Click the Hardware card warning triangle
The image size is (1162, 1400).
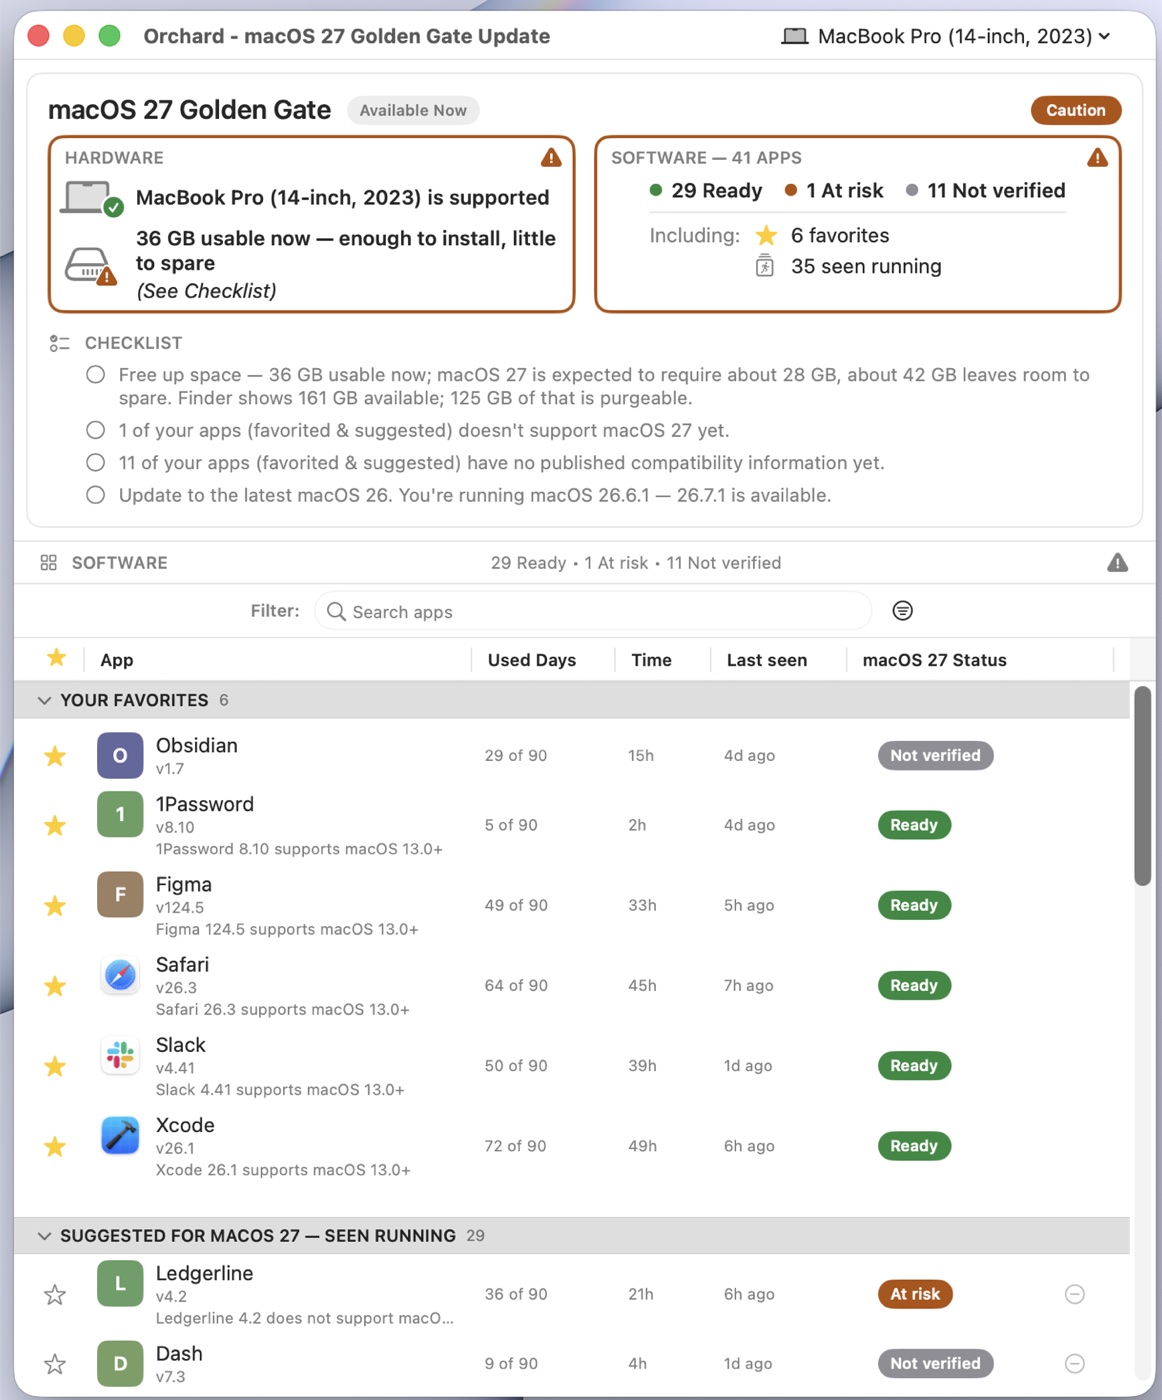point(551,157)
